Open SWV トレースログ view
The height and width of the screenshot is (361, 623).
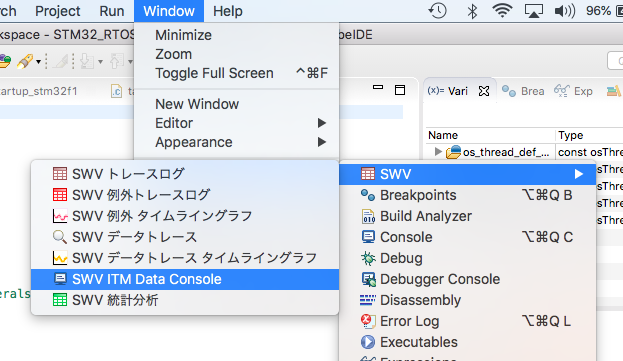coord(185,174)
